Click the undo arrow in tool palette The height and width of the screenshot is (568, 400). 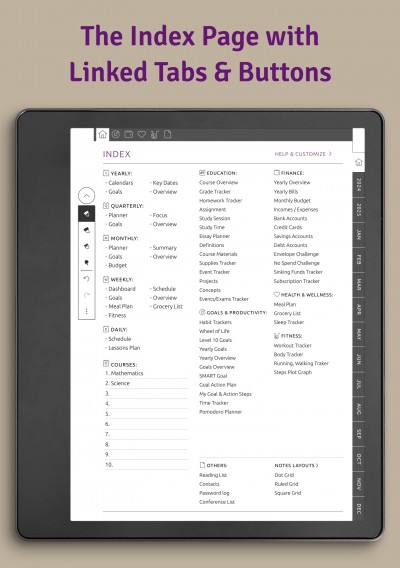[87, 279]
